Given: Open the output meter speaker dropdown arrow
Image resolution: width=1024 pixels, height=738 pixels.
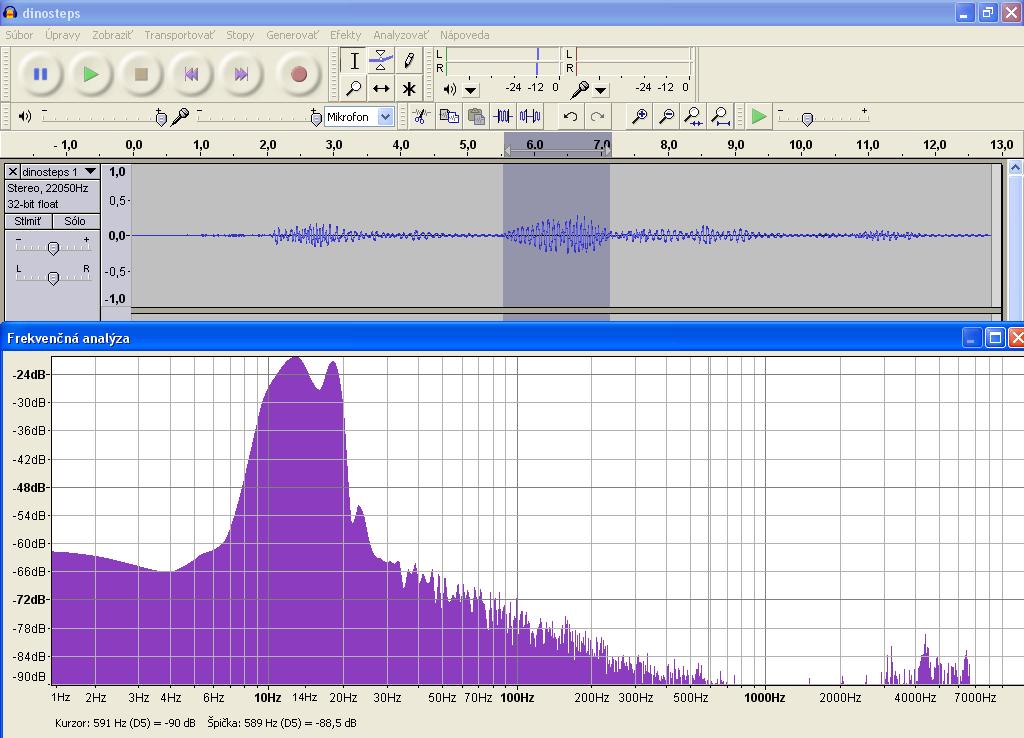Looking at the screenshot, I should pos(471,89).
